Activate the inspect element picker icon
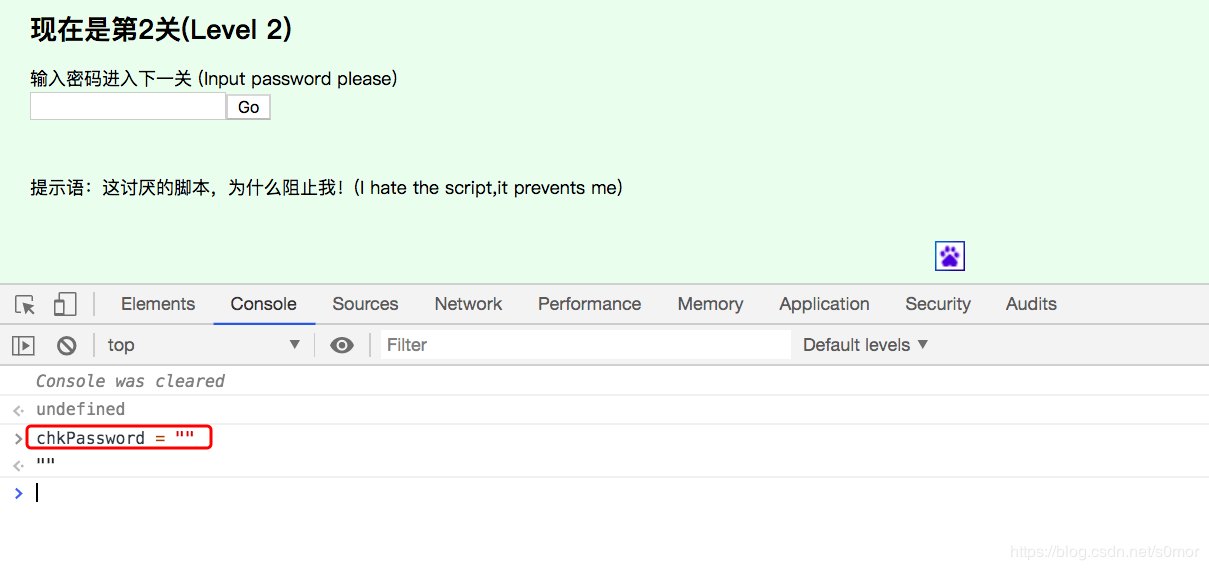1209x570 pixels. click(x=25, y=305)
